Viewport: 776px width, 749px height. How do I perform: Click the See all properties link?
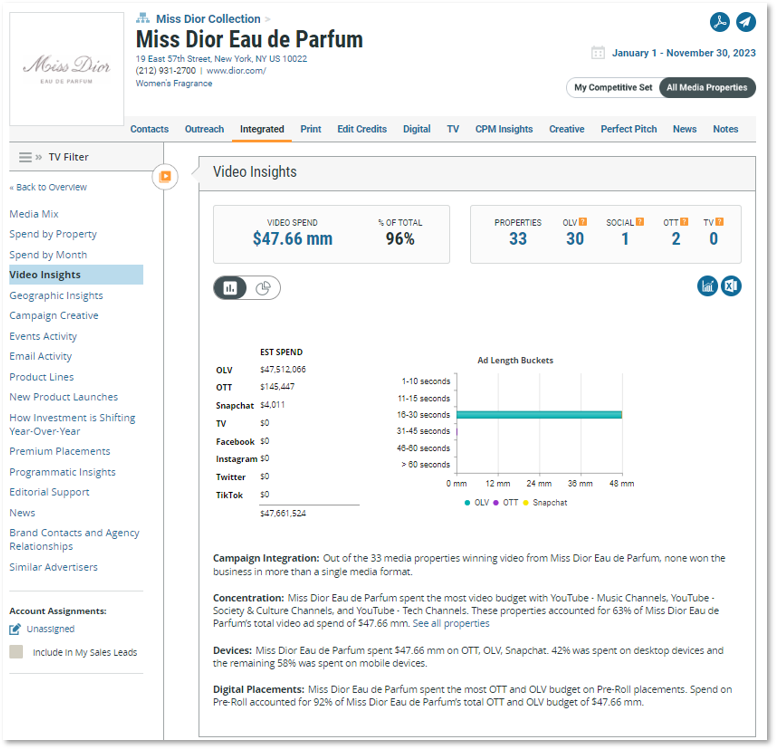click(x=451, y=623)
